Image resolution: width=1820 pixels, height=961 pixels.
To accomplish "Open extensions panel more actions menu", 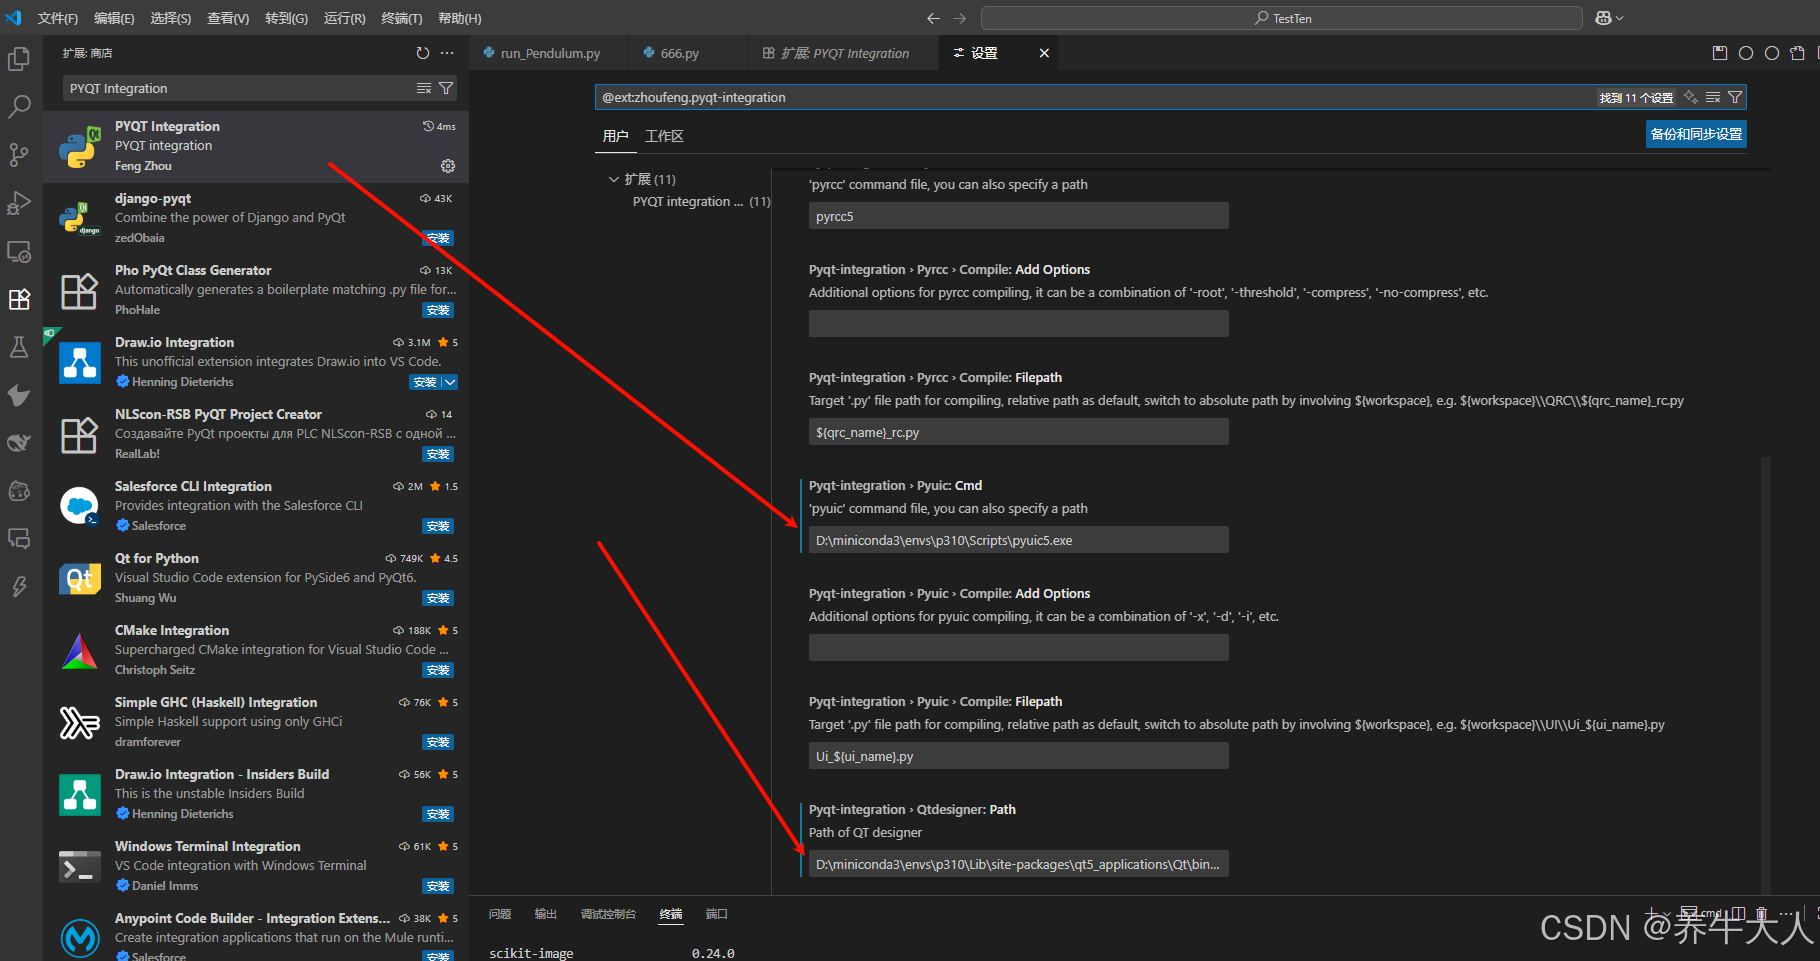I will 447,53.
